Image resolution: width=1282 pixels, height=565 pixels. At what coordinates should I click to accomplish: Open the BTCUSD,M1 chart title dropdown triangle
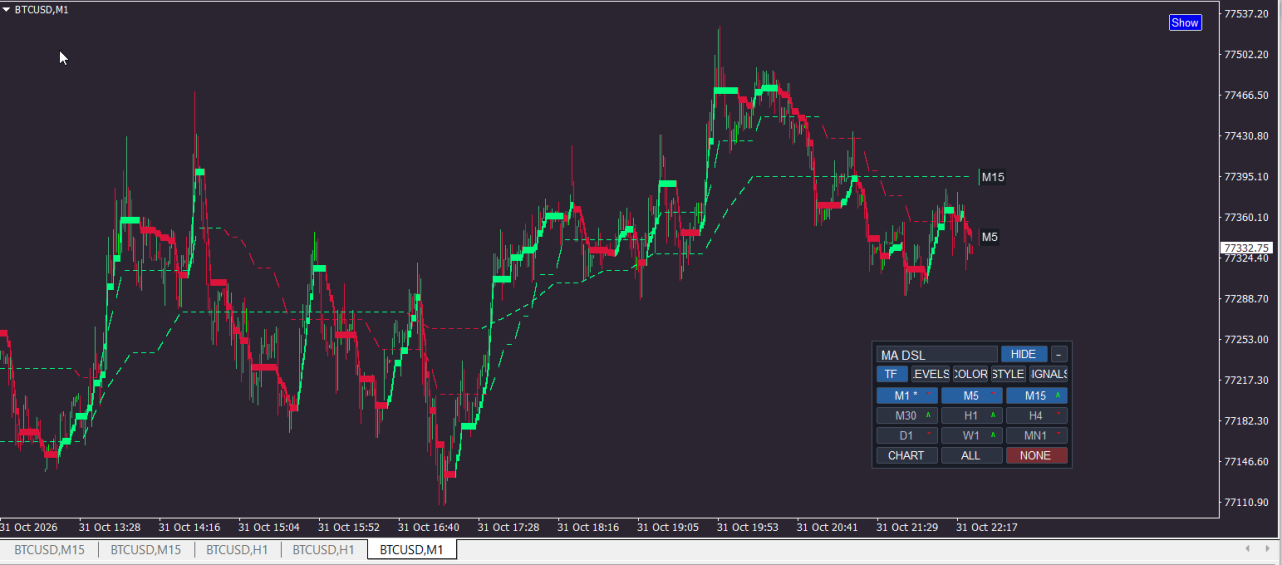(x=6, y=9)
